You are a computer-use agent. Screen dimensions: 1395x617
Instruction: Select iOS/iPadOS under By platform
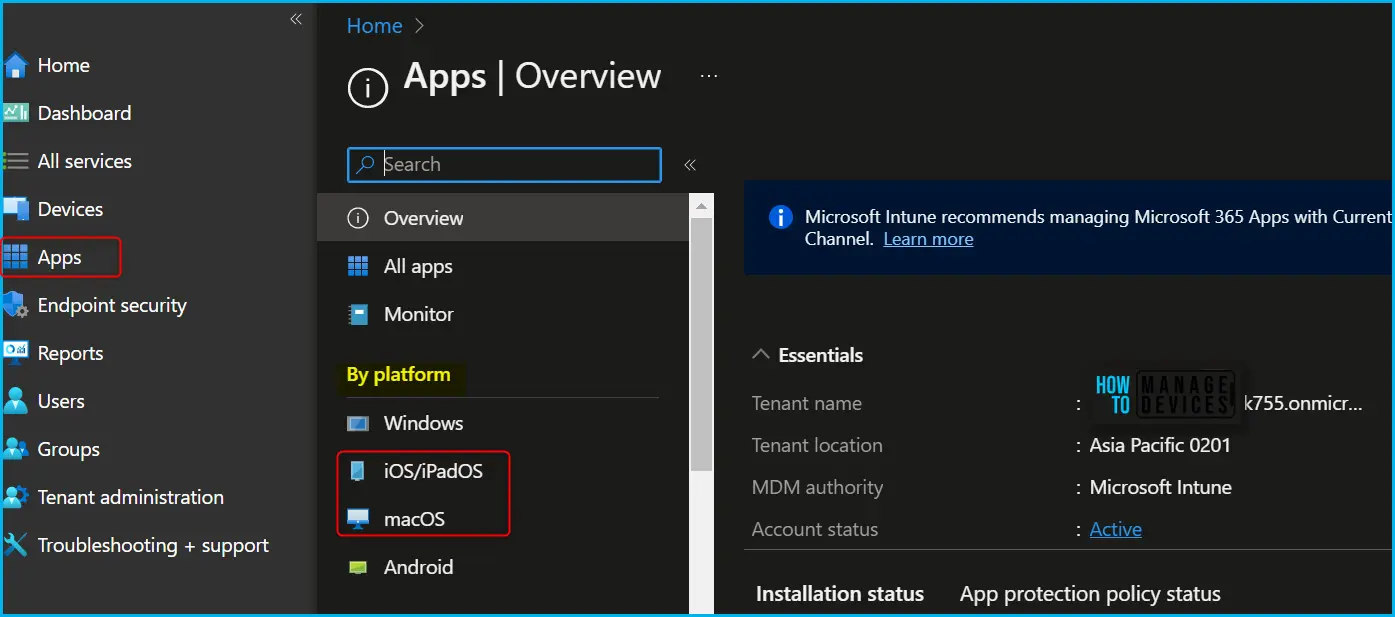point(503,471)
